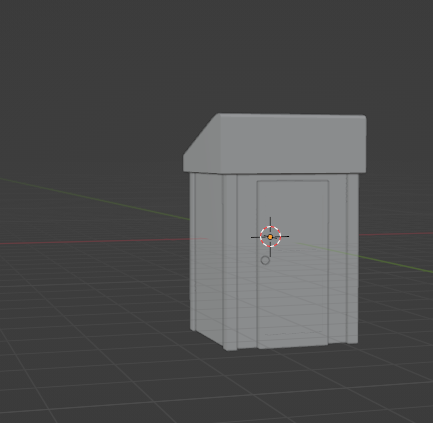Click the sloped left side of roof
The image size is (433, 423).
point(200,144)
